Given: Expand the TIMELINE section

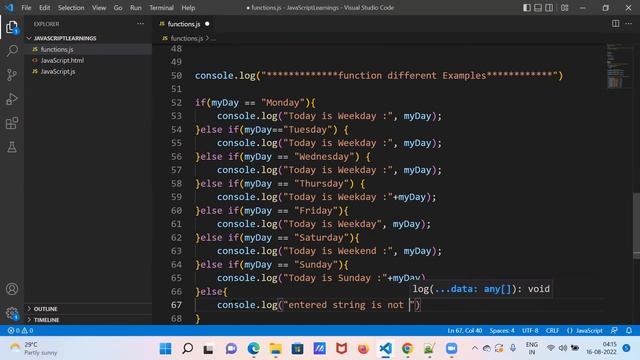Looking at the screenshot, I should pos(46,320).
